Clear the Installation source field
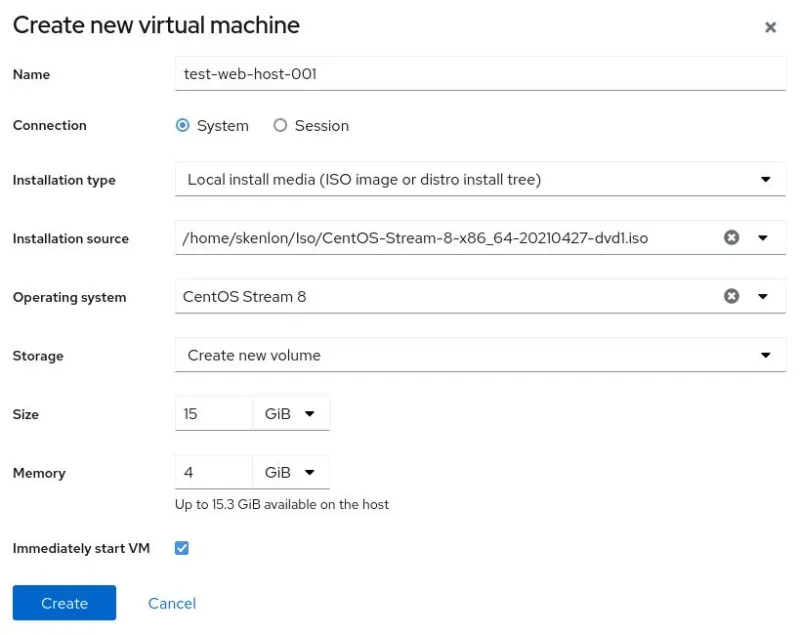800x635 pixels. pos(731,238)
